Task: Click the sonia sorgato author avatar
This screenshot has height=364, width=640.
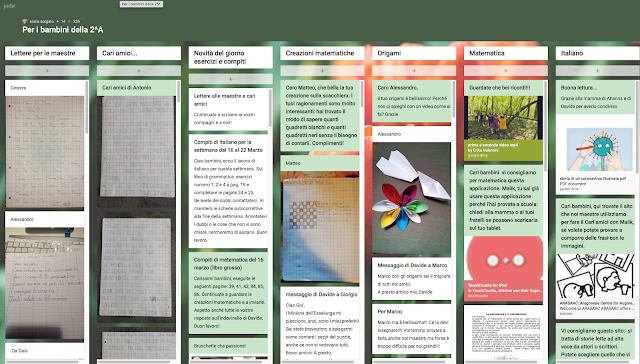Action: click(x=25, y=21)
